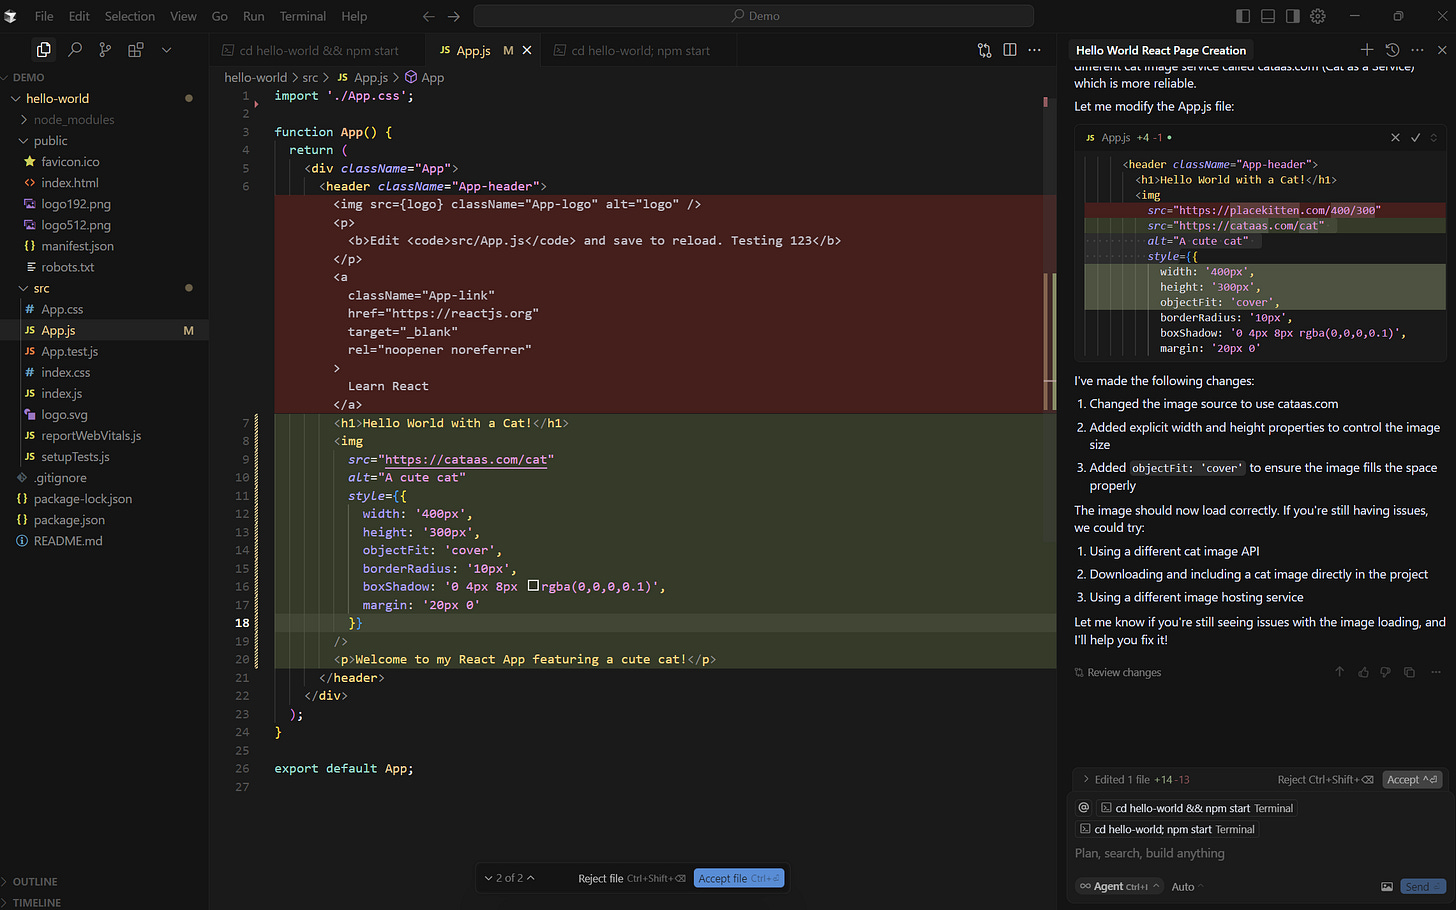Start a new chat with plus icon

[x=1367, y=49]
